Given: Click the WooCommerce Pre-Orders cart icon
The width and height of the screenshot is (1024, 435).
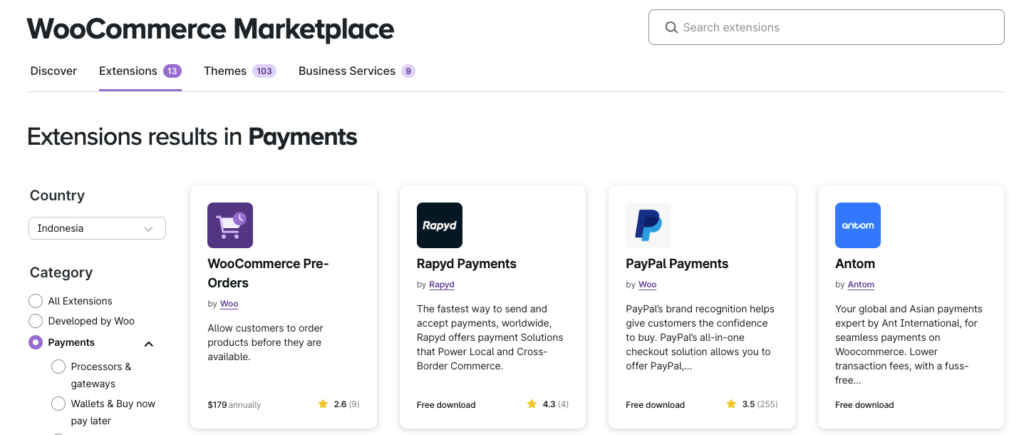Looking at the screenshot, I should [x=230, y=225].
